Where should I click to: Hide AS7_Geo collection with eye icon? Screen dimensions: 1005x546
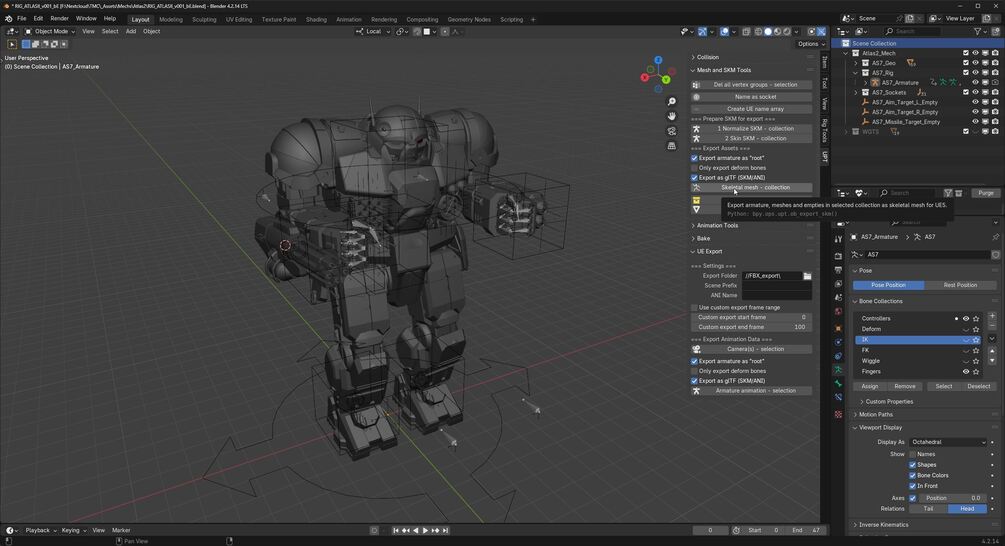975,63
